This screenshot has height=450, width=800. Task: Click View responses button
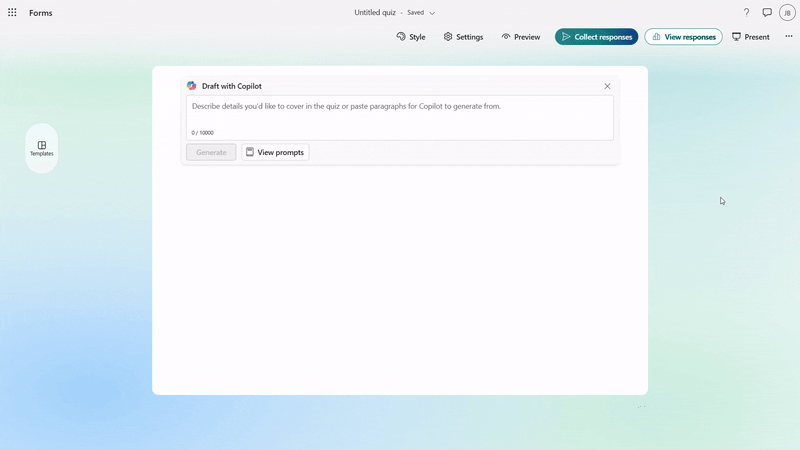[x=683, y=37]
